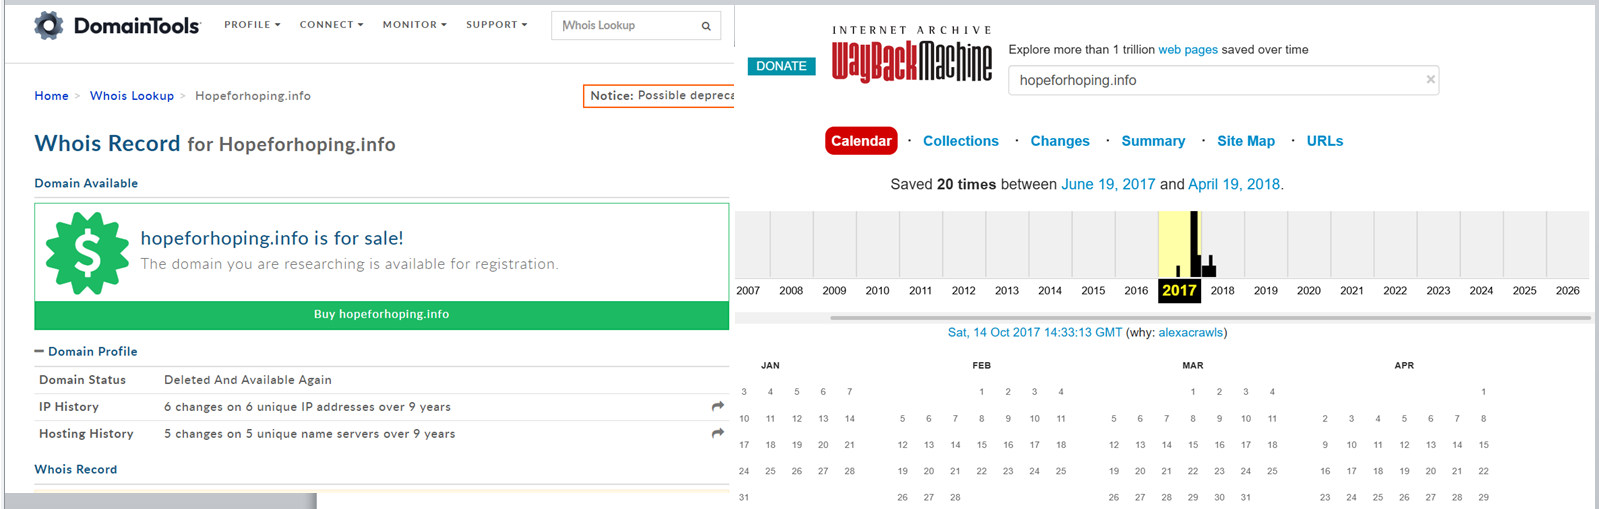Click the Hosting History share arrow icon
The image size is (1599, 509).
coord(717,433)
